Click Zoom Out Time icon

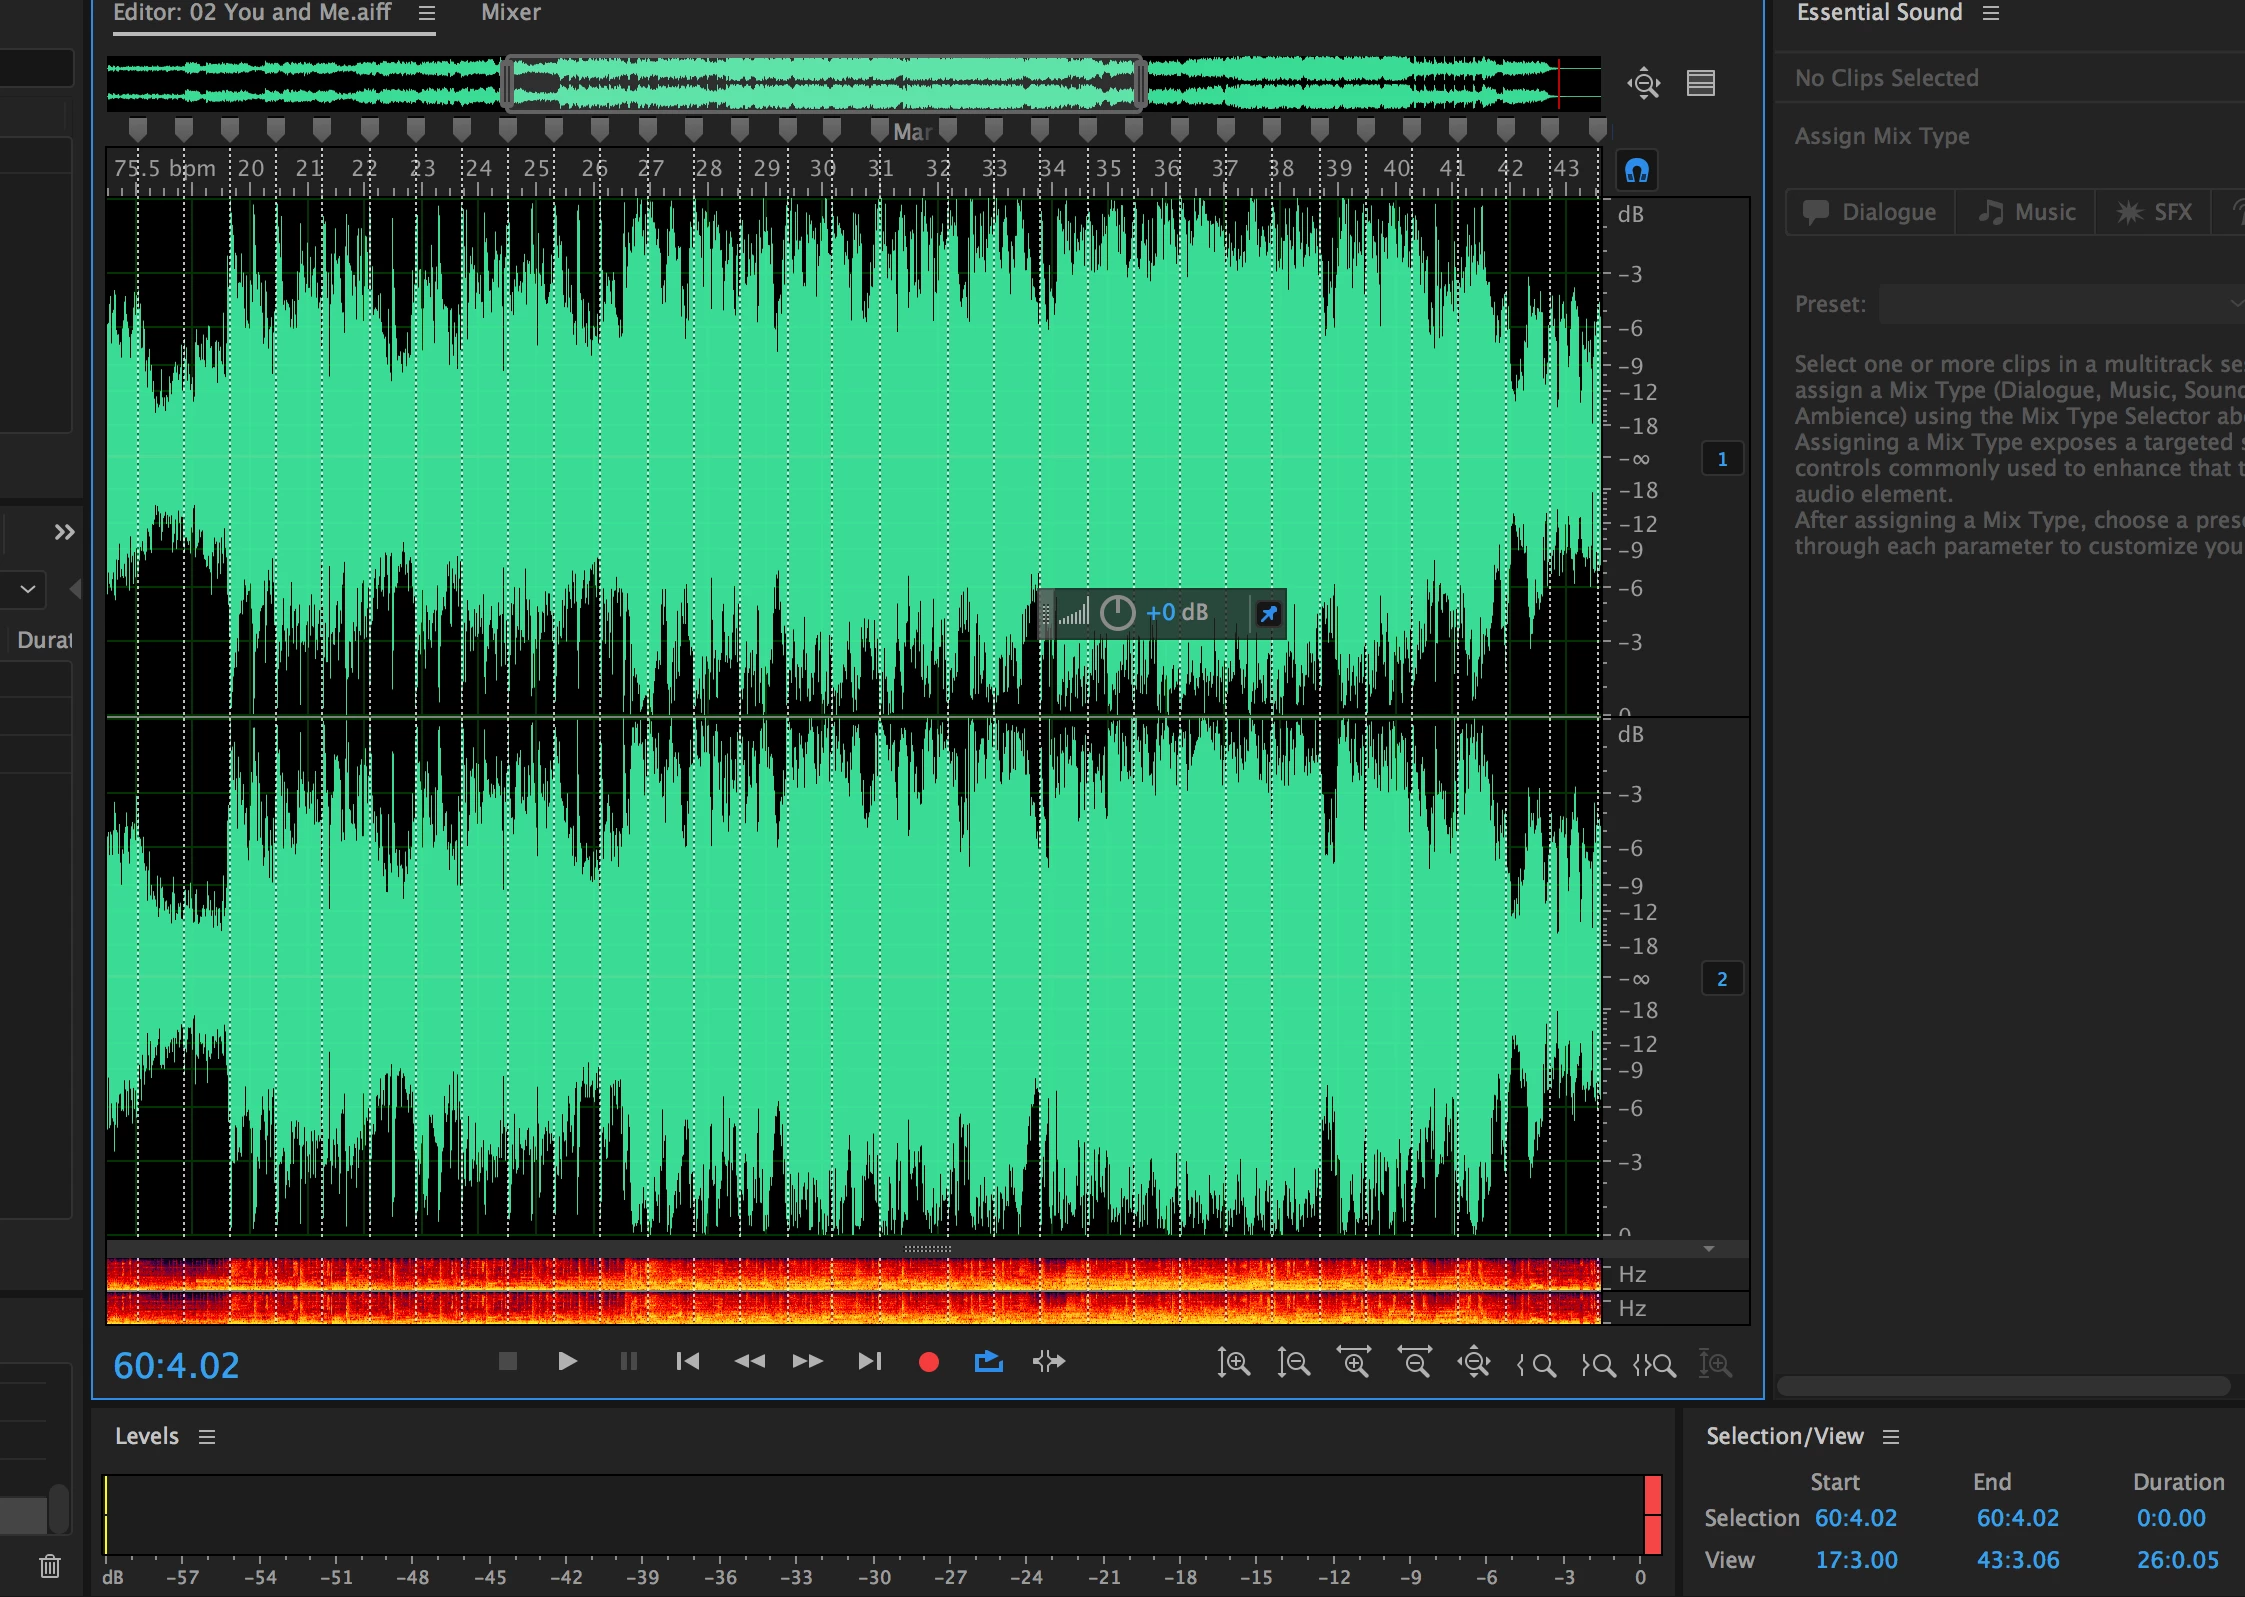1414,1363
